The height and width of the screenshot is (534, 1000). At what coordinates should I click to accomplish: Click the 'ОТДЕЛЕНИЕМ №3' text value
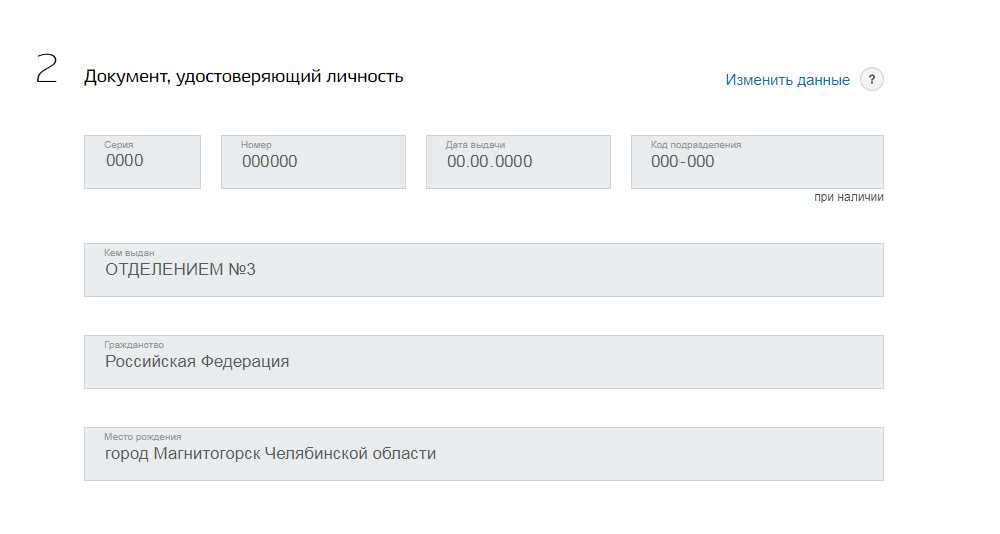pos(180,270)
